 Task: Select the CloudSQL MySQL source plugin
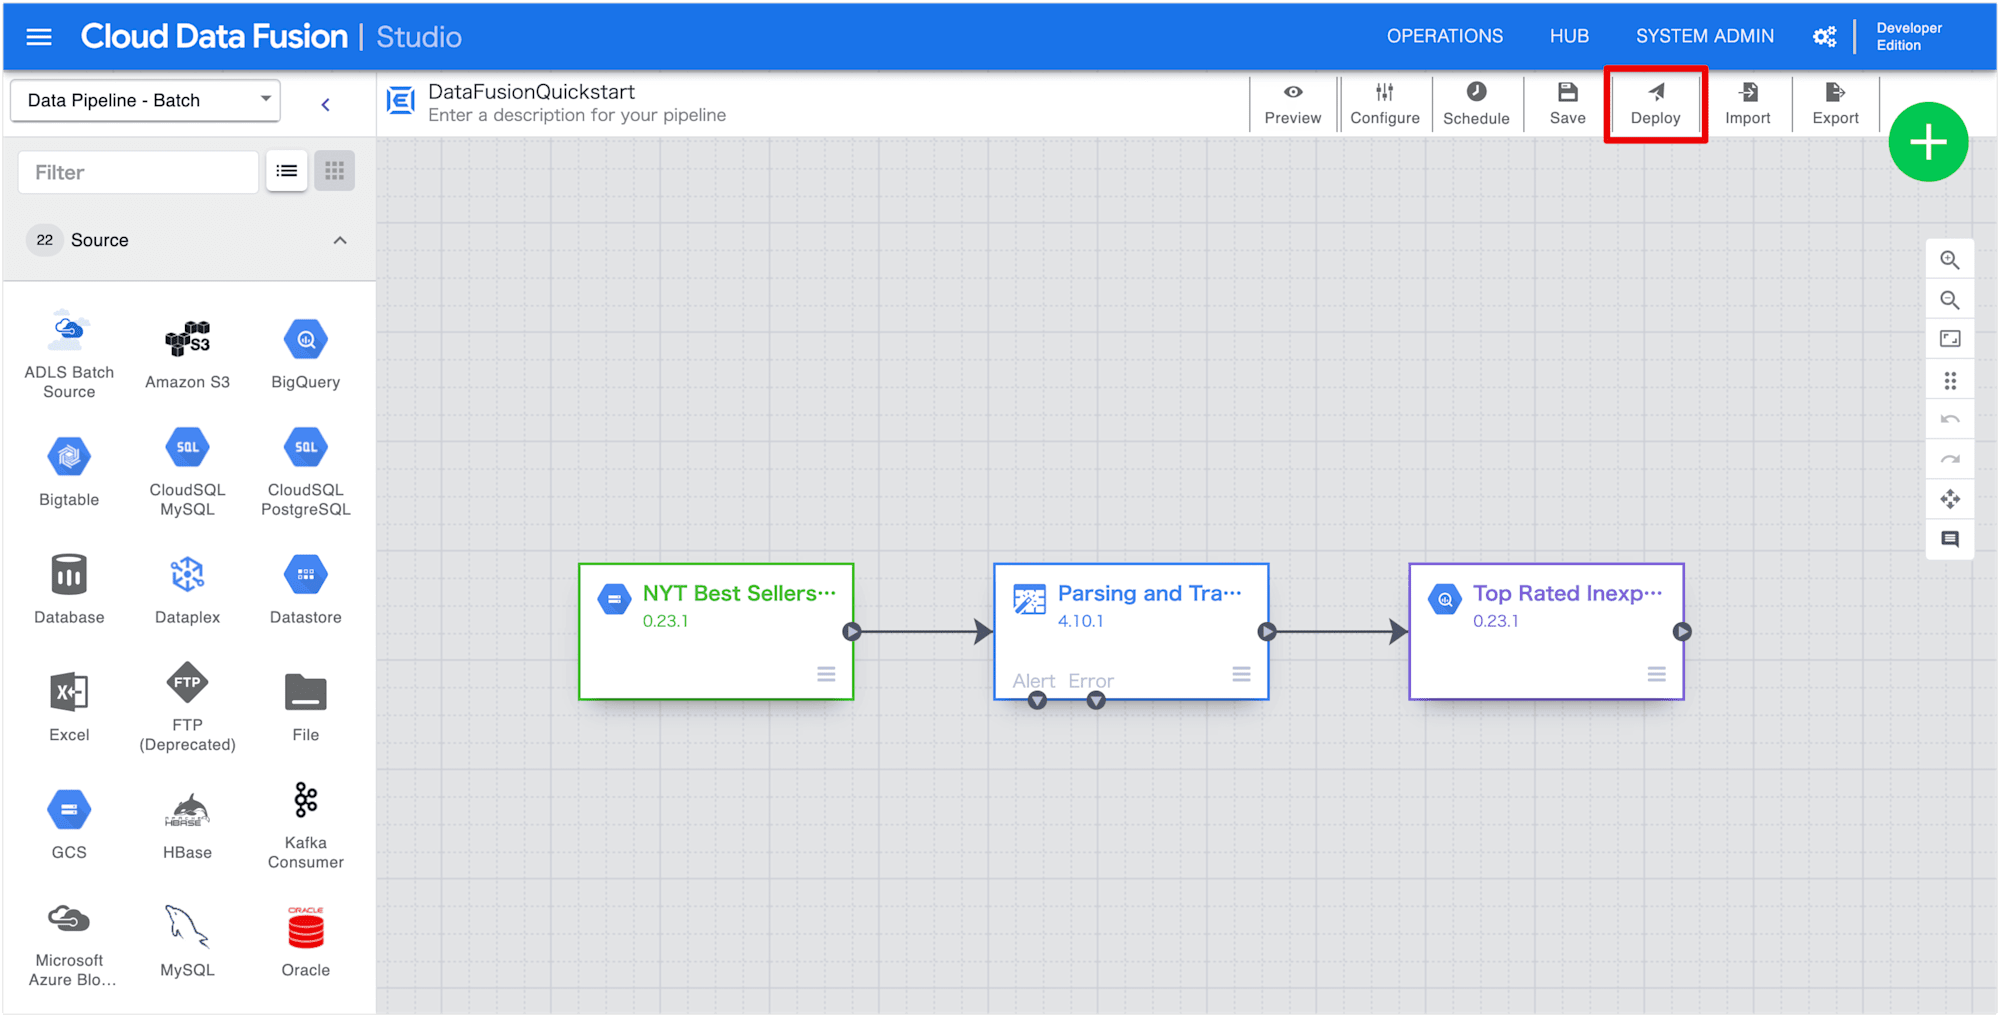(x=187, y=472)
